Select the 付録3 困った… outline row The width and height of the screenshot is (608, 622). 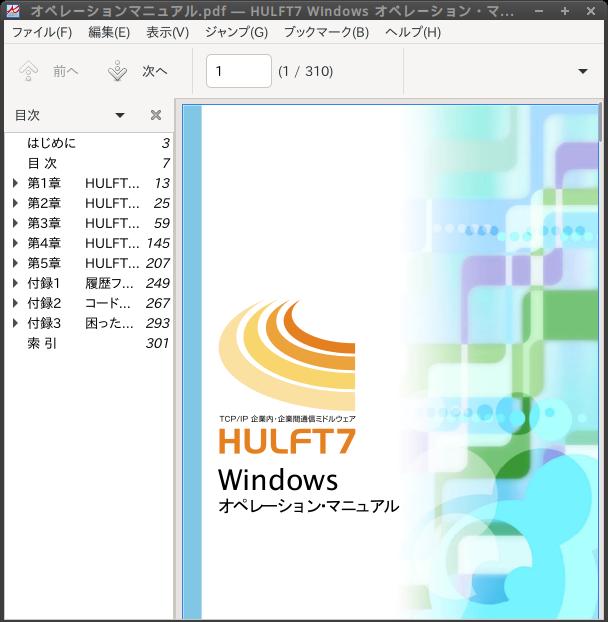point(89,323)
